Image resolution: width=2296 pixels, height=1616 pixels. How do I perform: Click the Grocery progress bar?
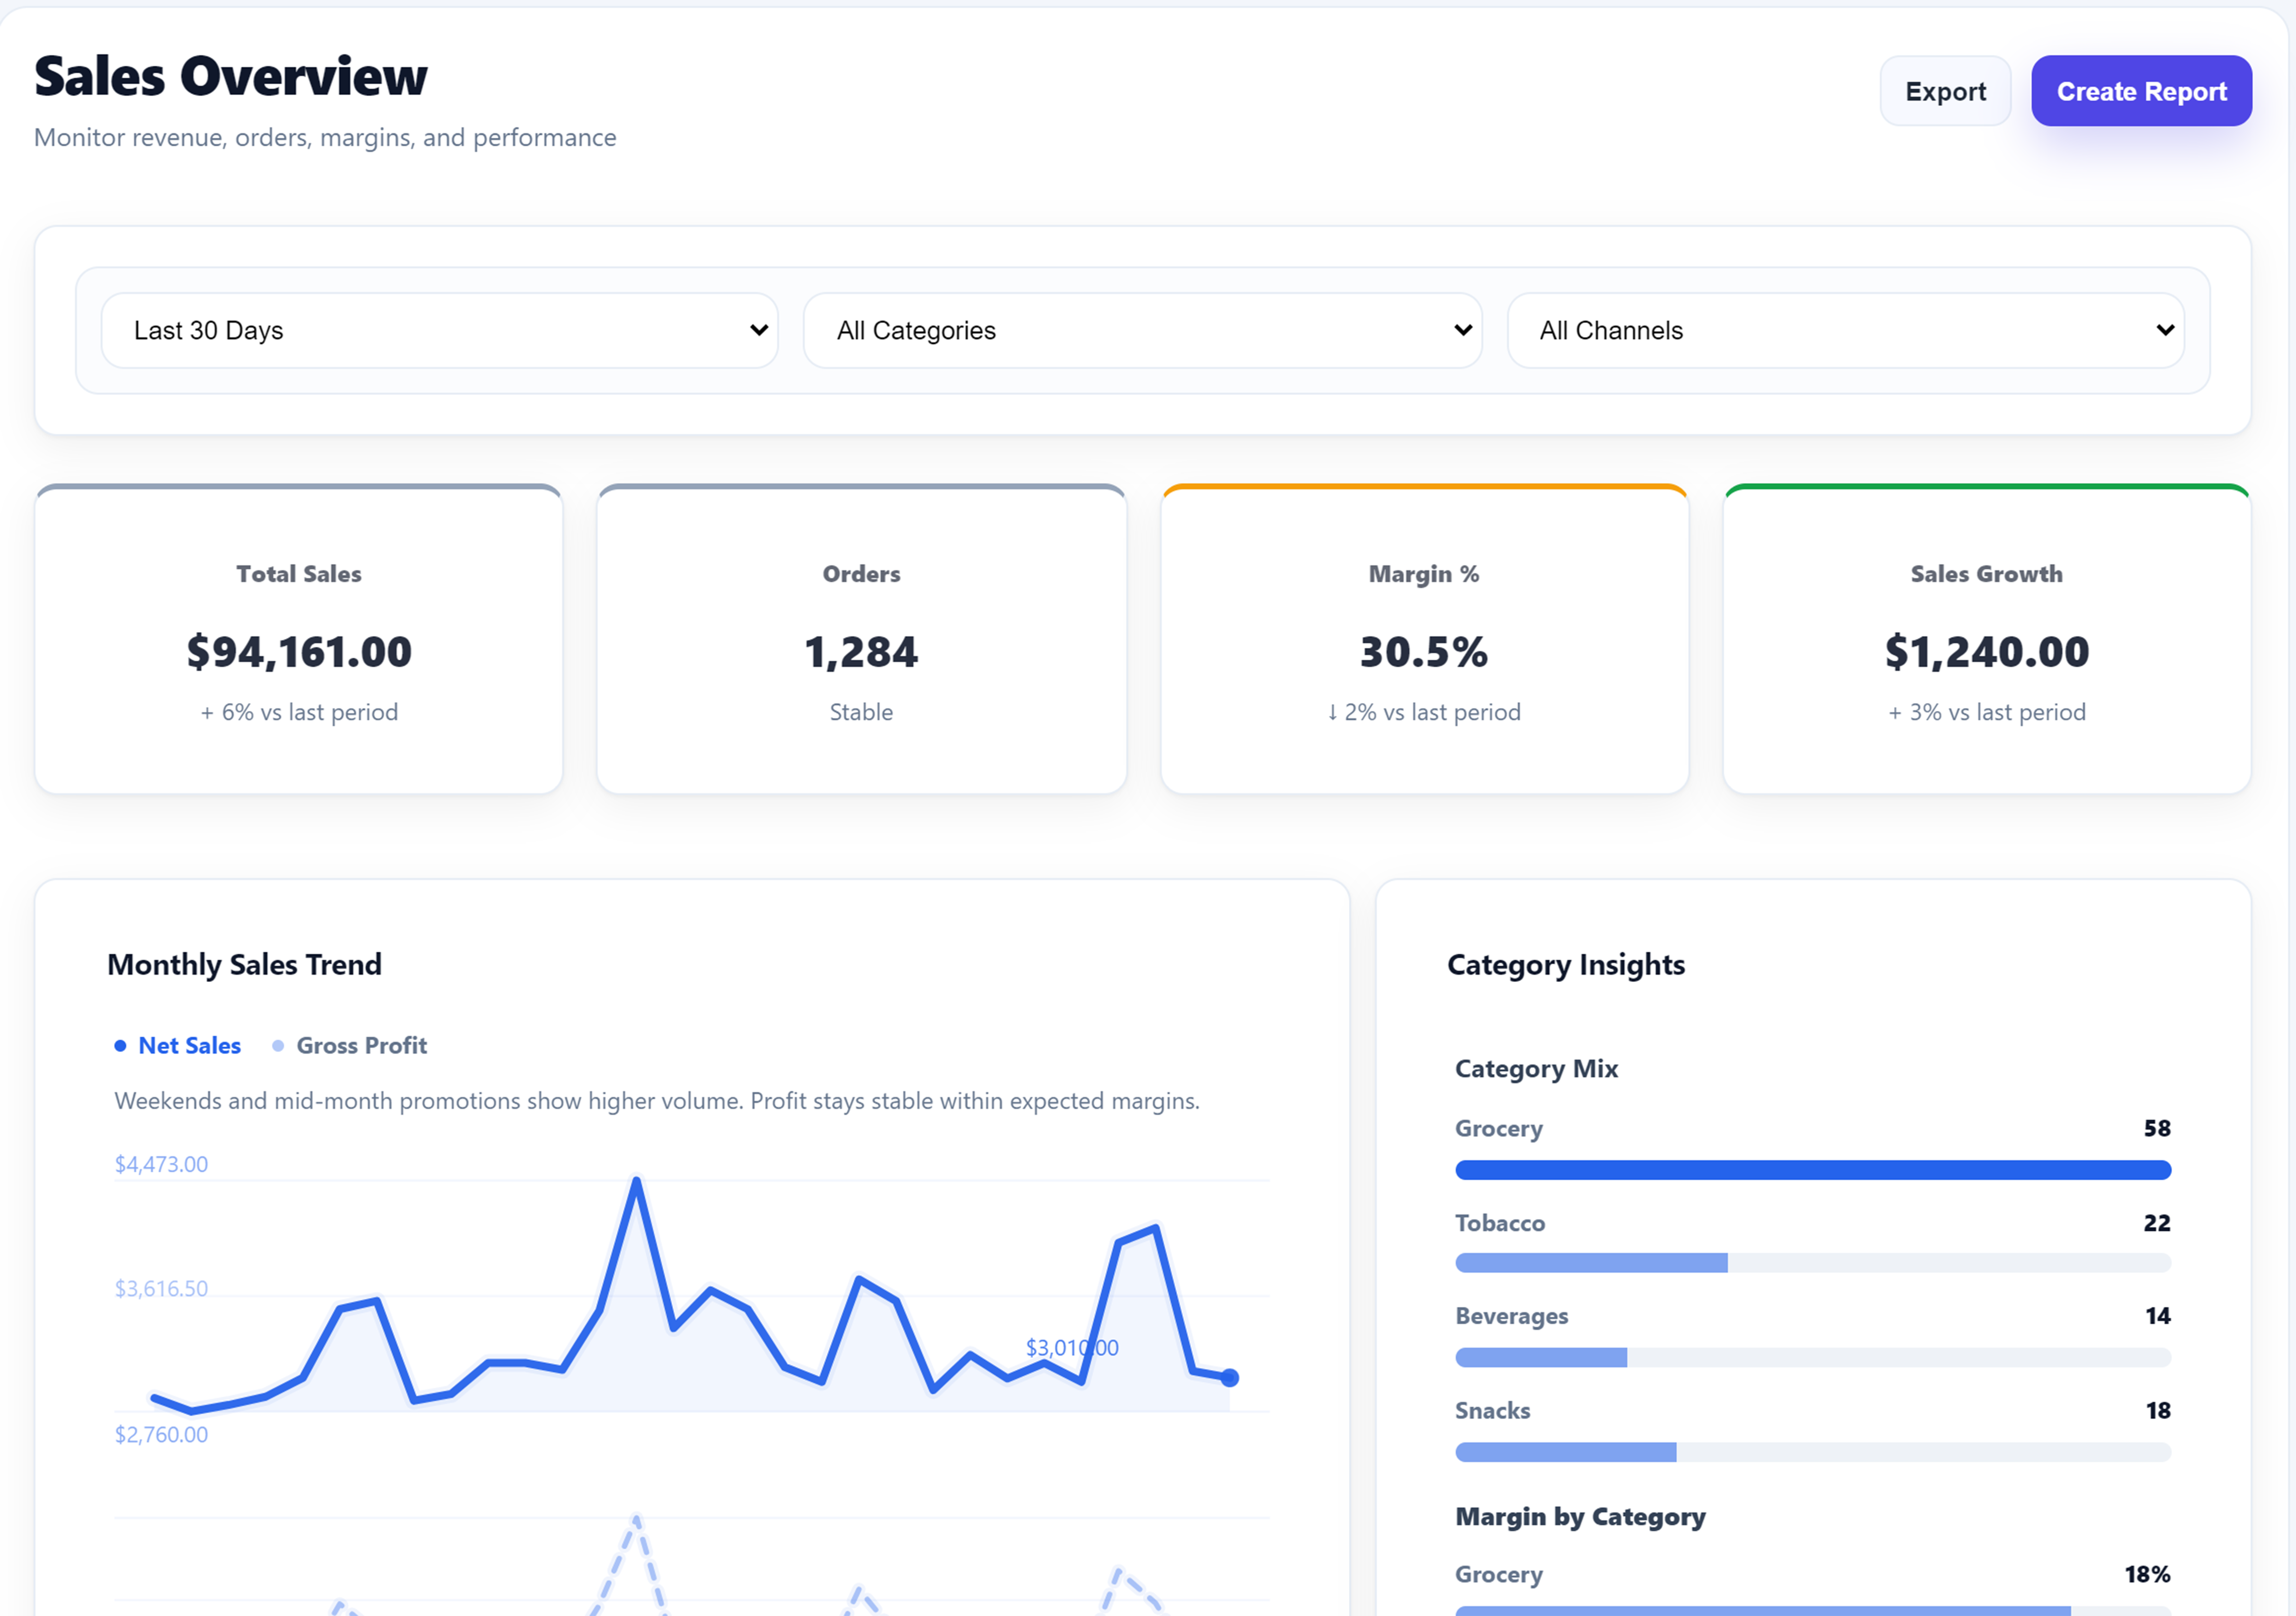[x=1813, y=1169]
